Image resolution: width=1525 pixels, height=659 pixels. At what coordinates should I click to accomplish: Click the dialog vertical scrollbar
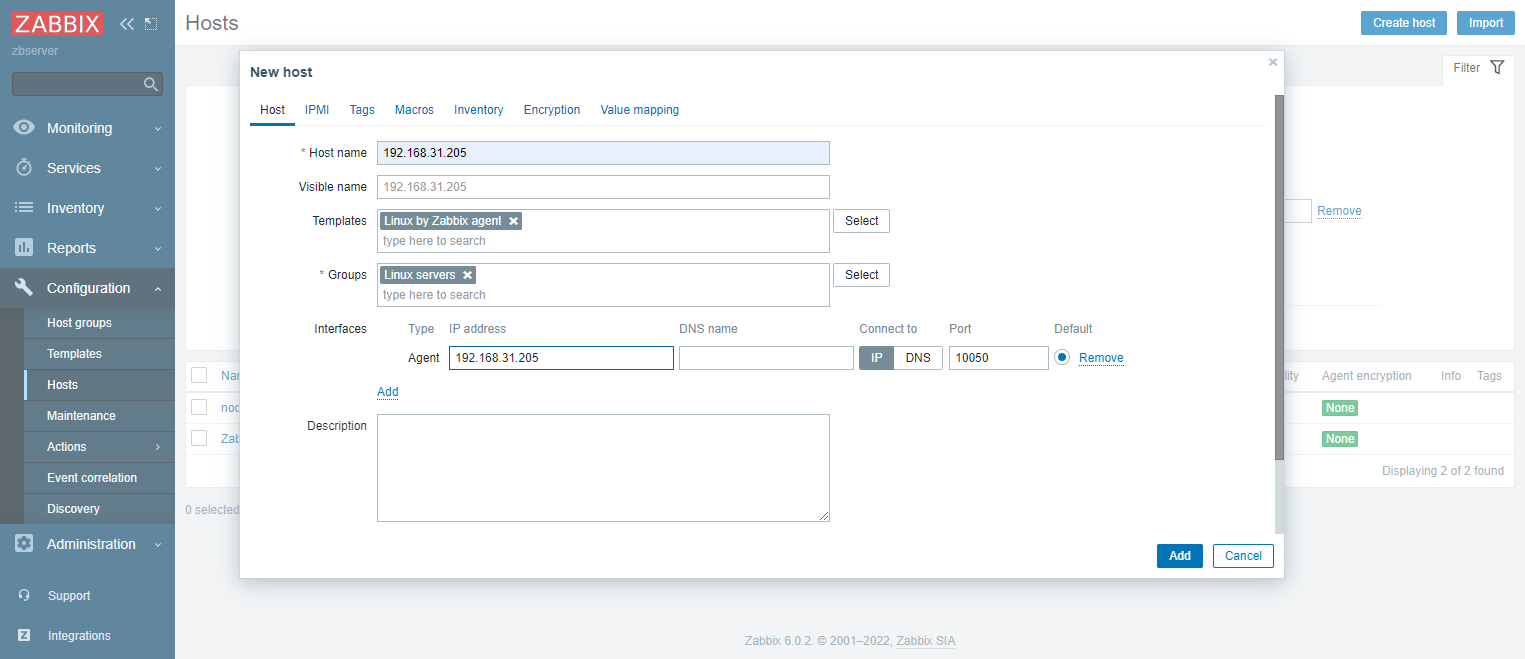1279,277
